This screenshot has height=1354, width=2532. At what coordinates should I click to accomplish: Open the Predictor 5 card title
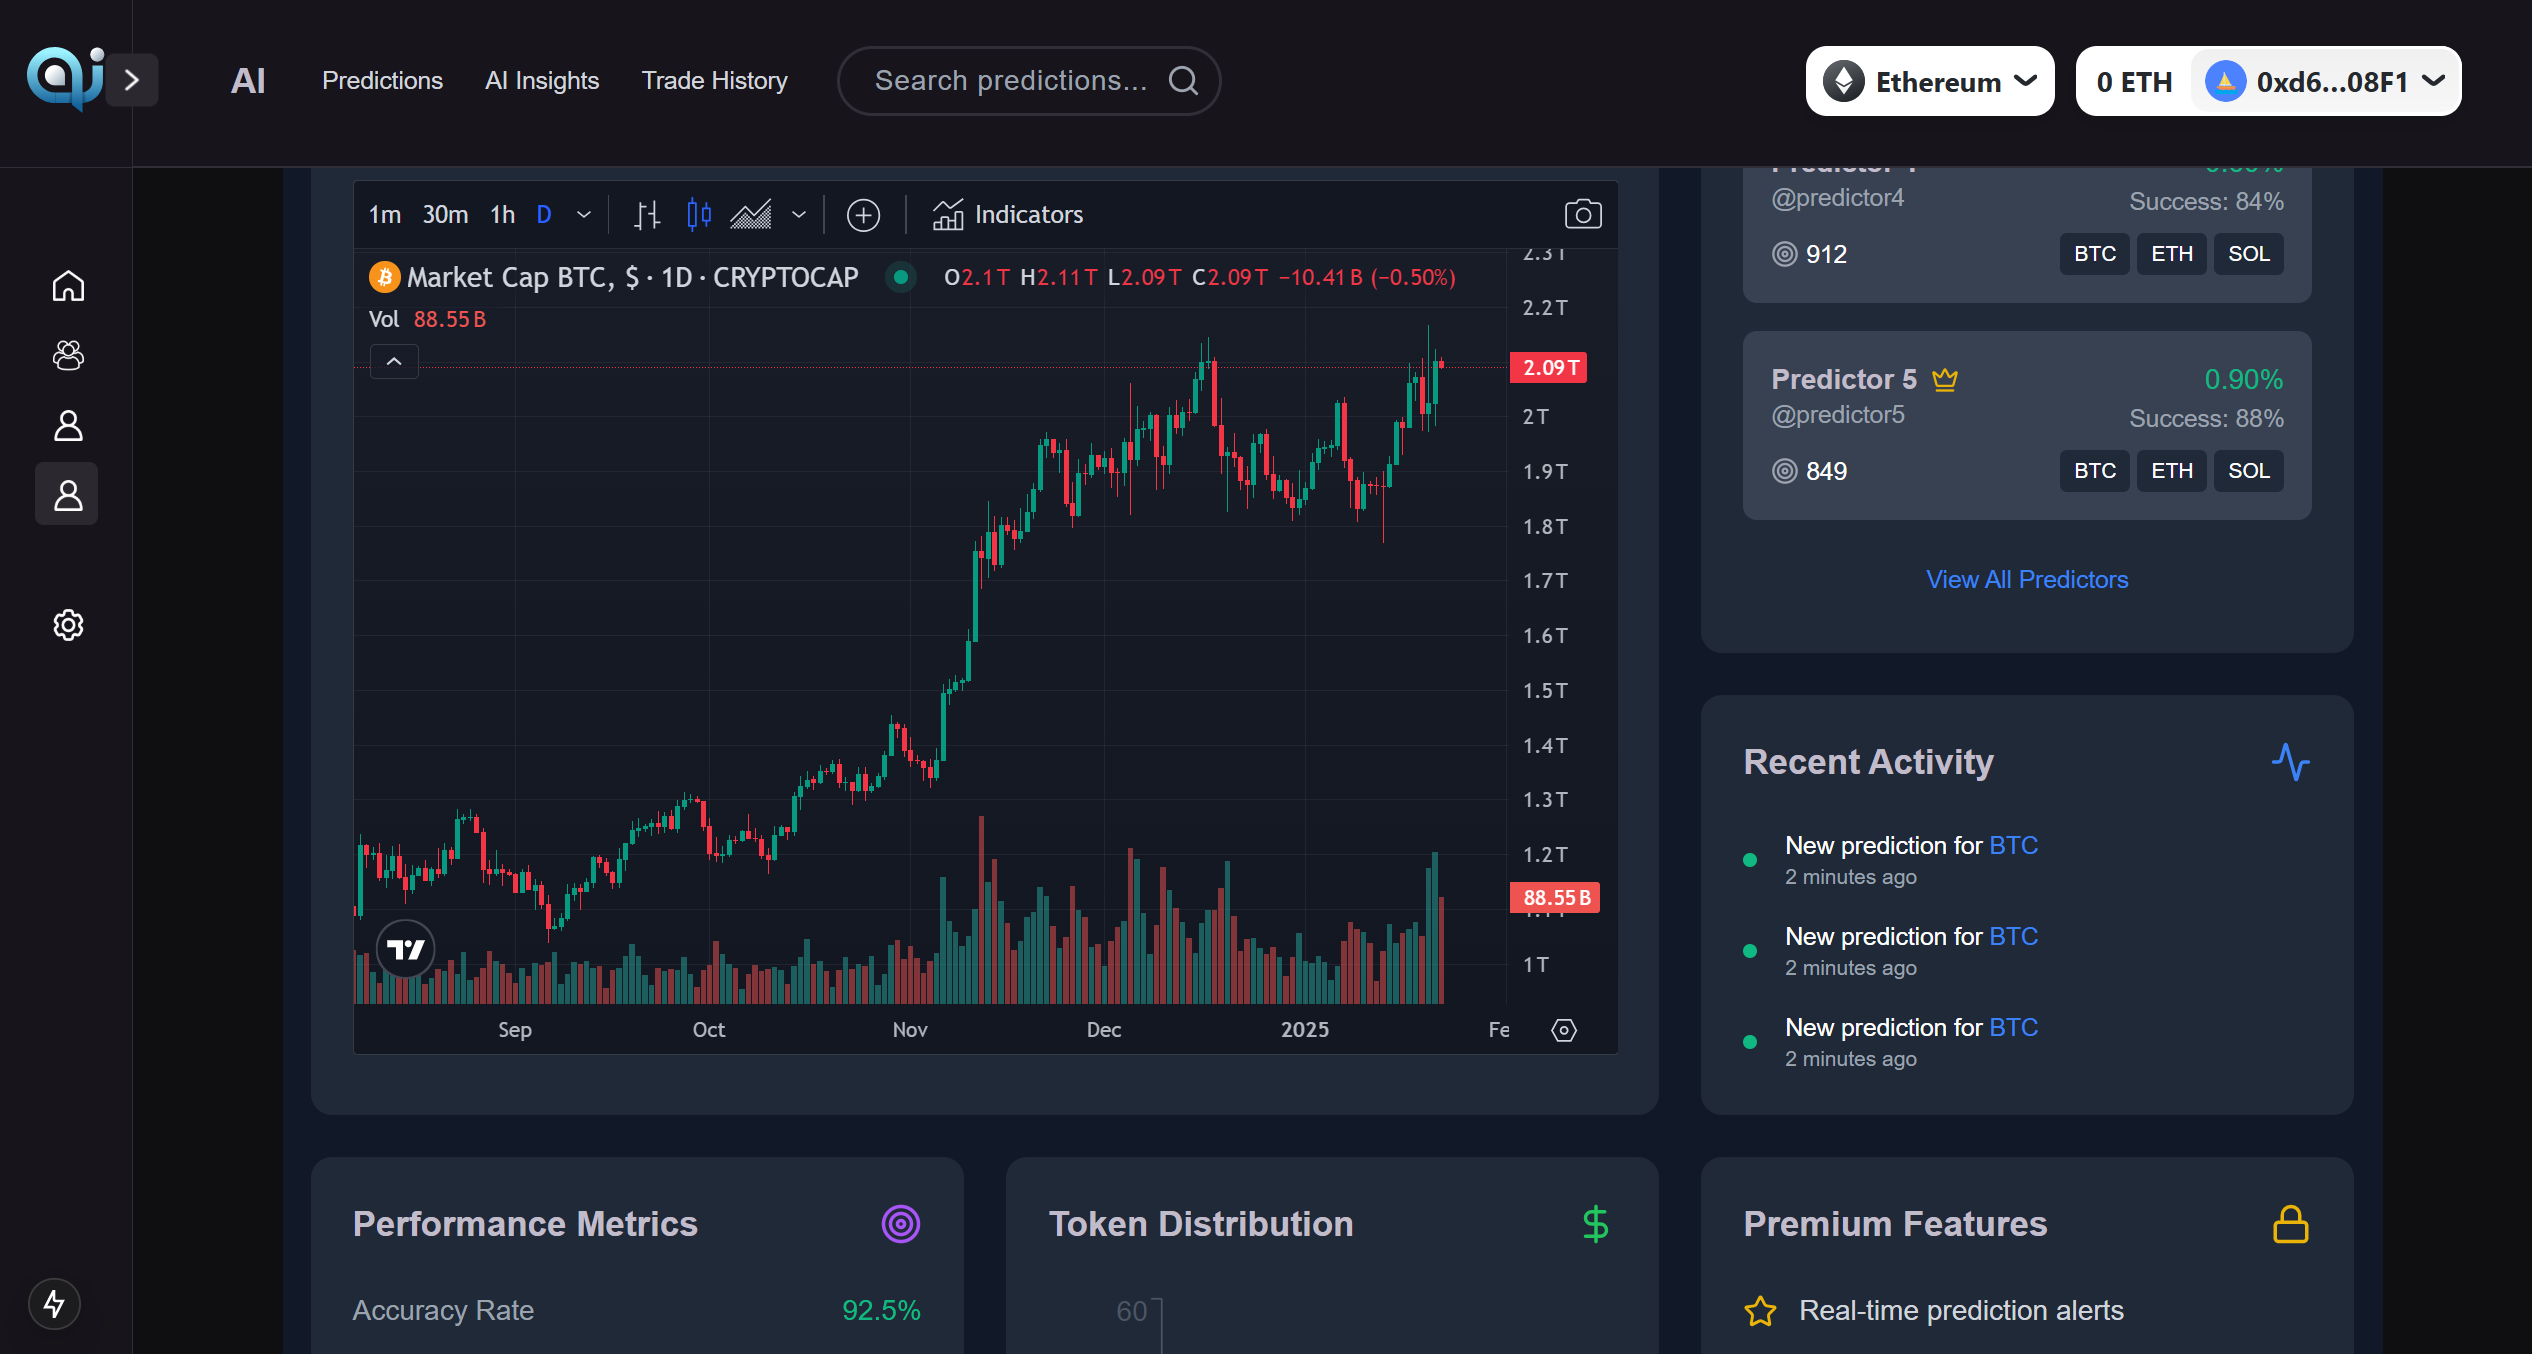[1844, 379]
